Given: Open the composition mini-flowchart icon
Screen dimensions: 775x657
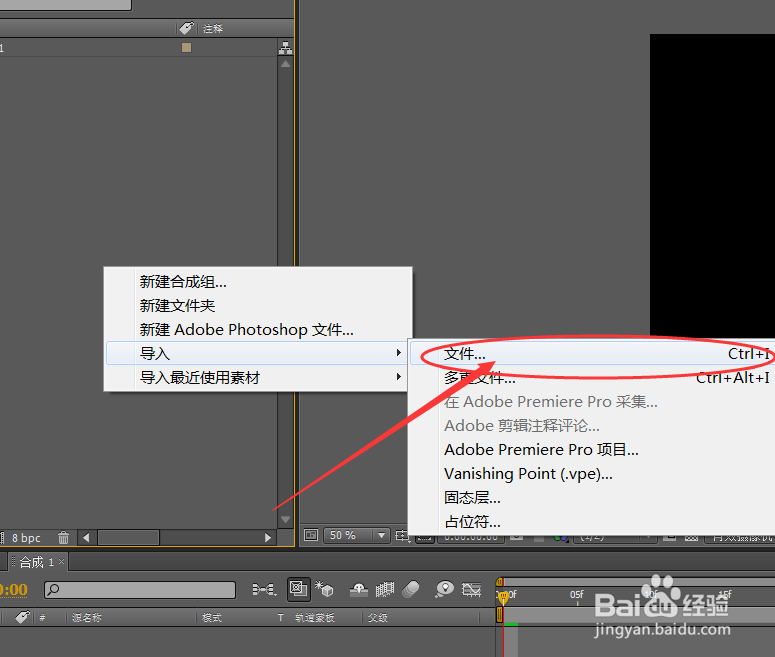Looking at the screenshot, I should tap(264, 589).
